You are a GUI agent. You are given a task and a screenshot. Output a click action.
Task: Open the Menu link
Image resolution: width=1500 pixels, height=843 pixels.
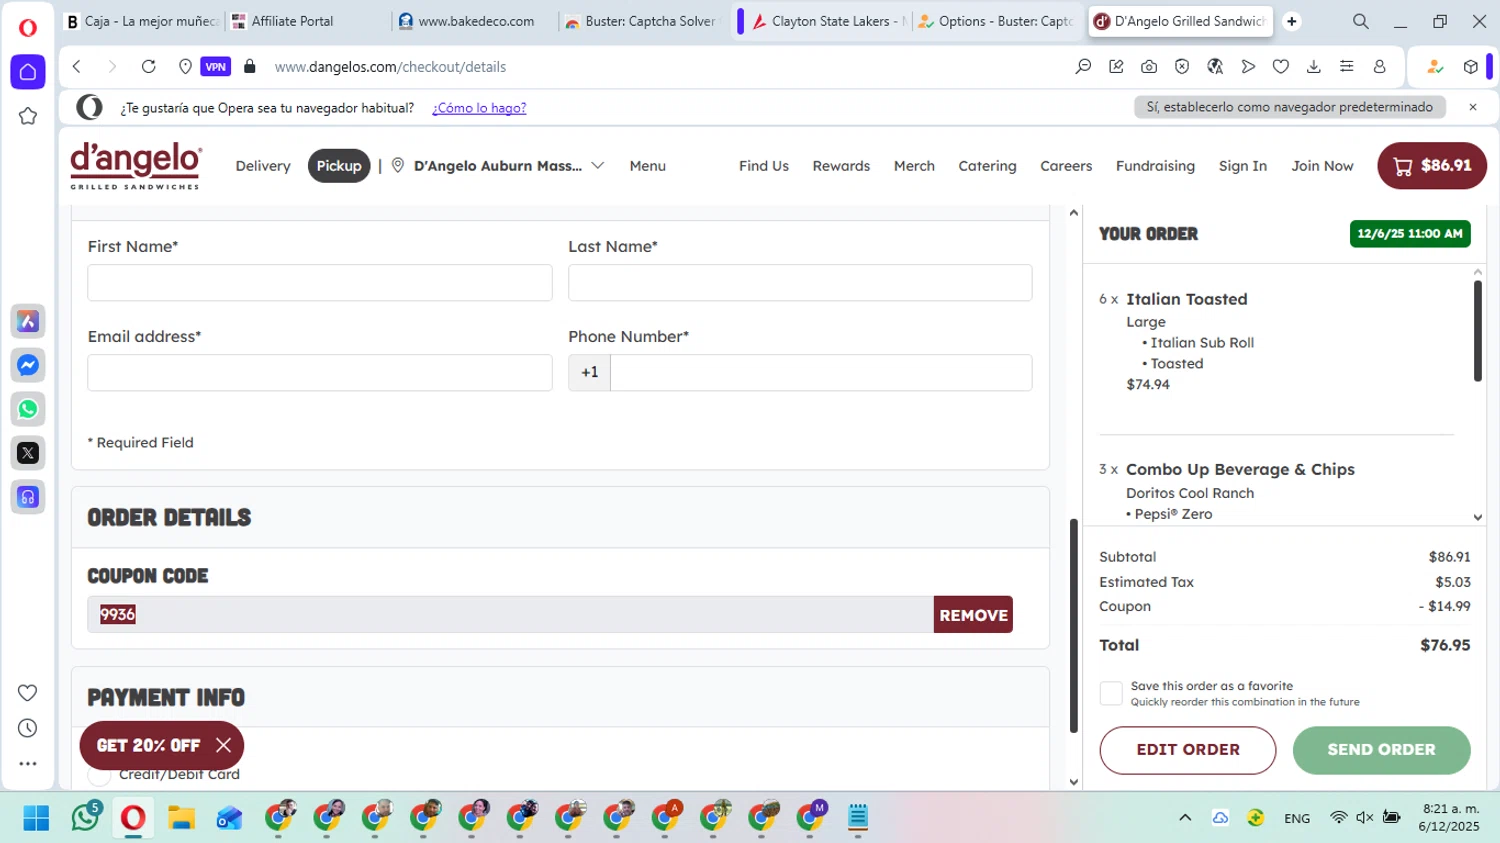tap(648, 166)
